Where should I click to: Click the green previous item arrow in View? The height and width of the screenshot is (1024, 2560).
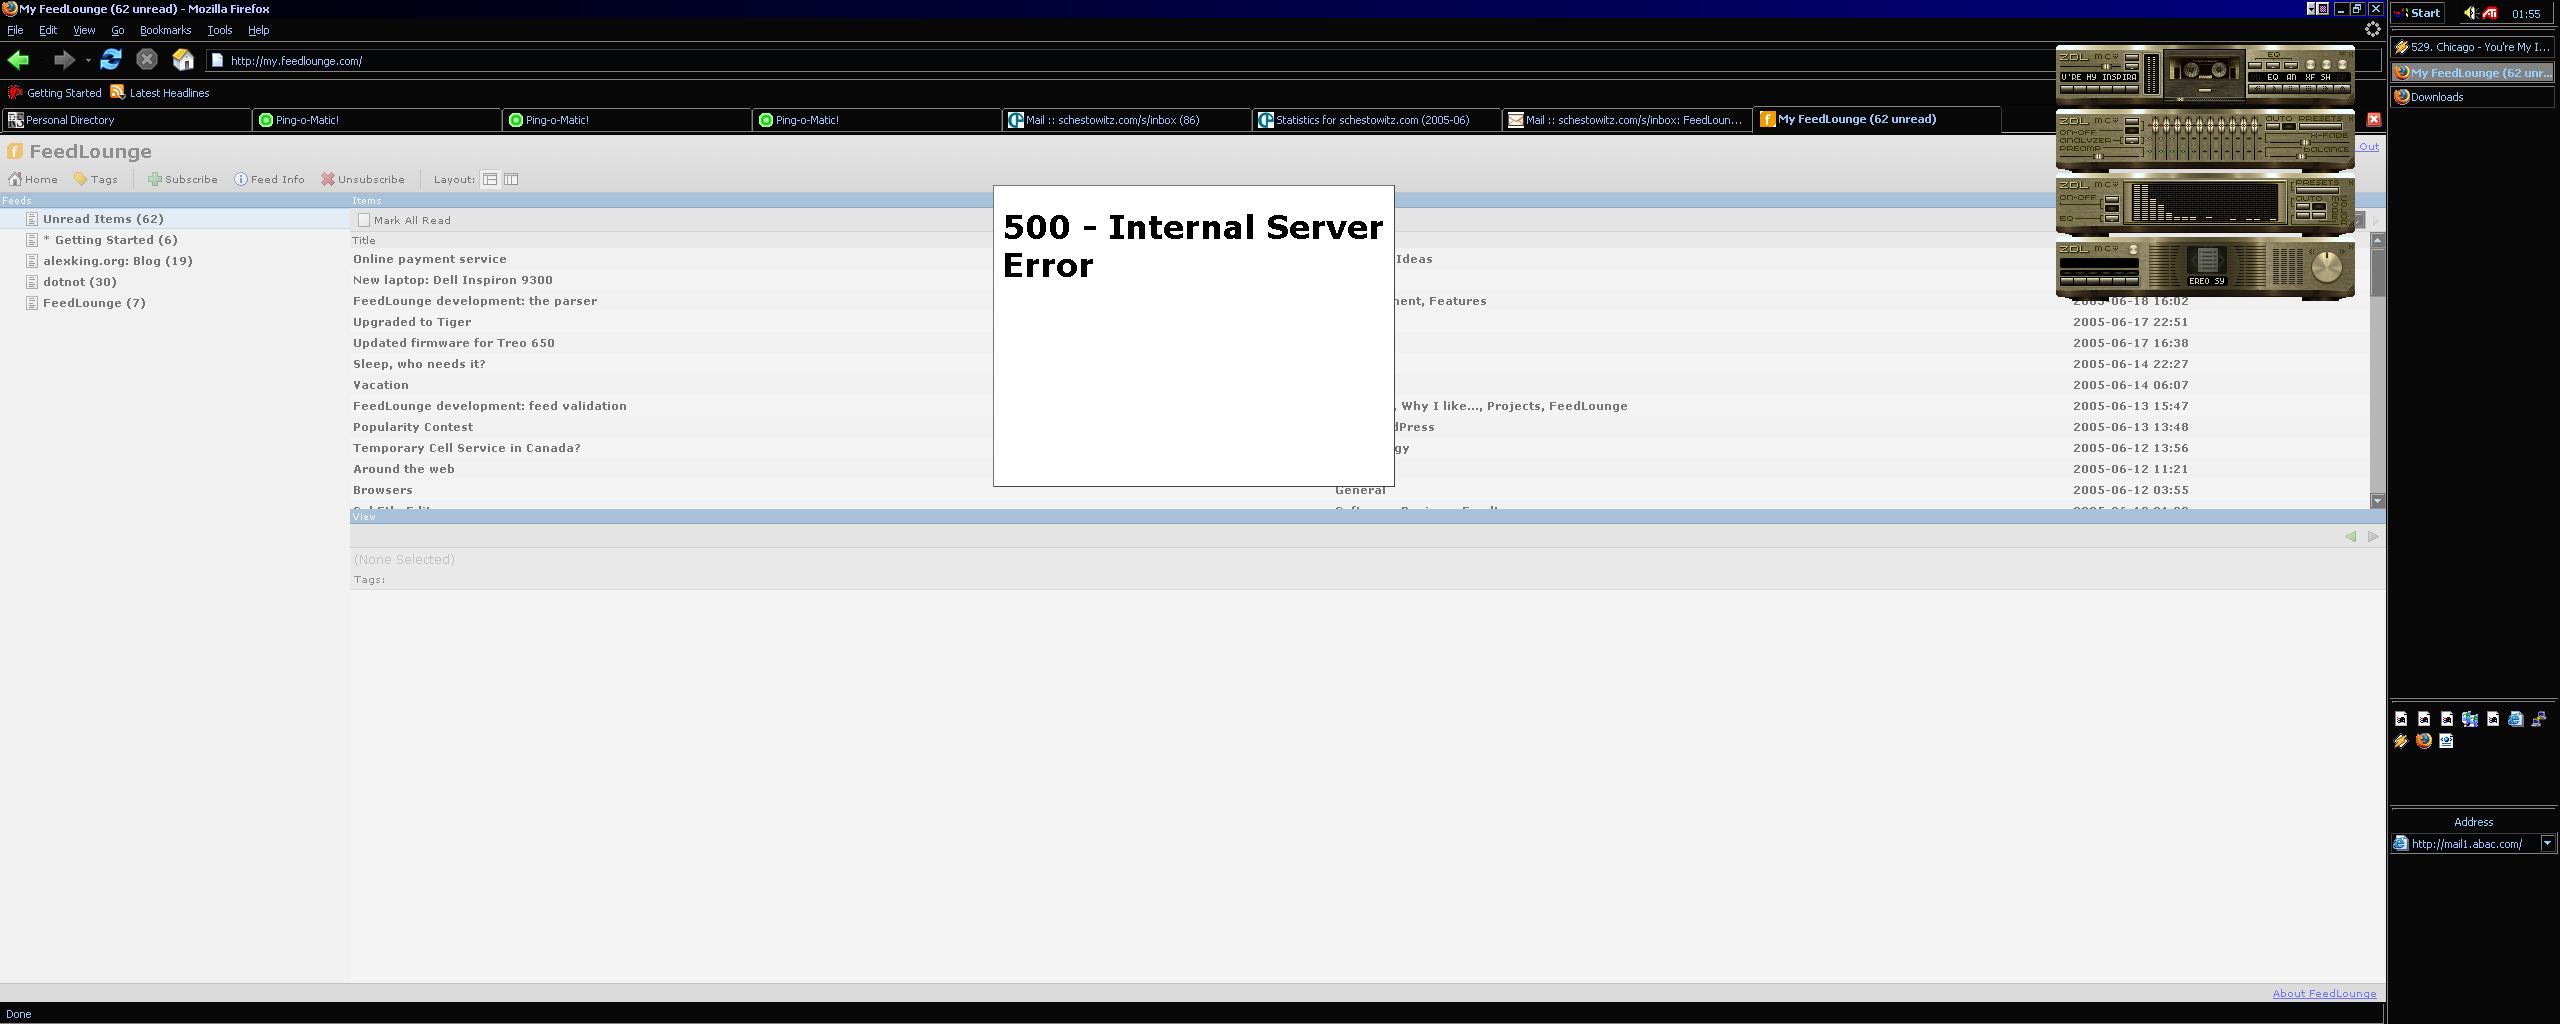tap(2350, 537)
